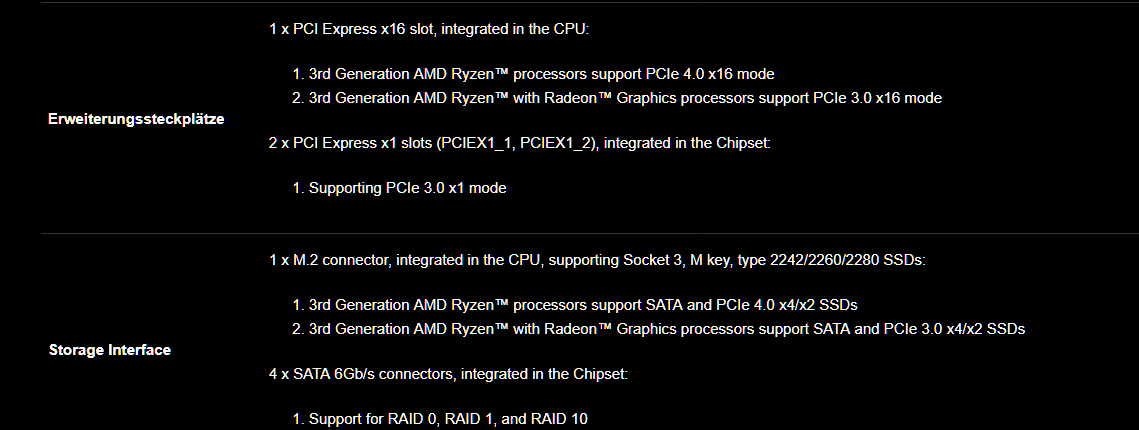Select the PCIe 3.0 x4/x2 SSDs line
The width and height of the screenshot is (1139, 430).
(x=658, y=329)
